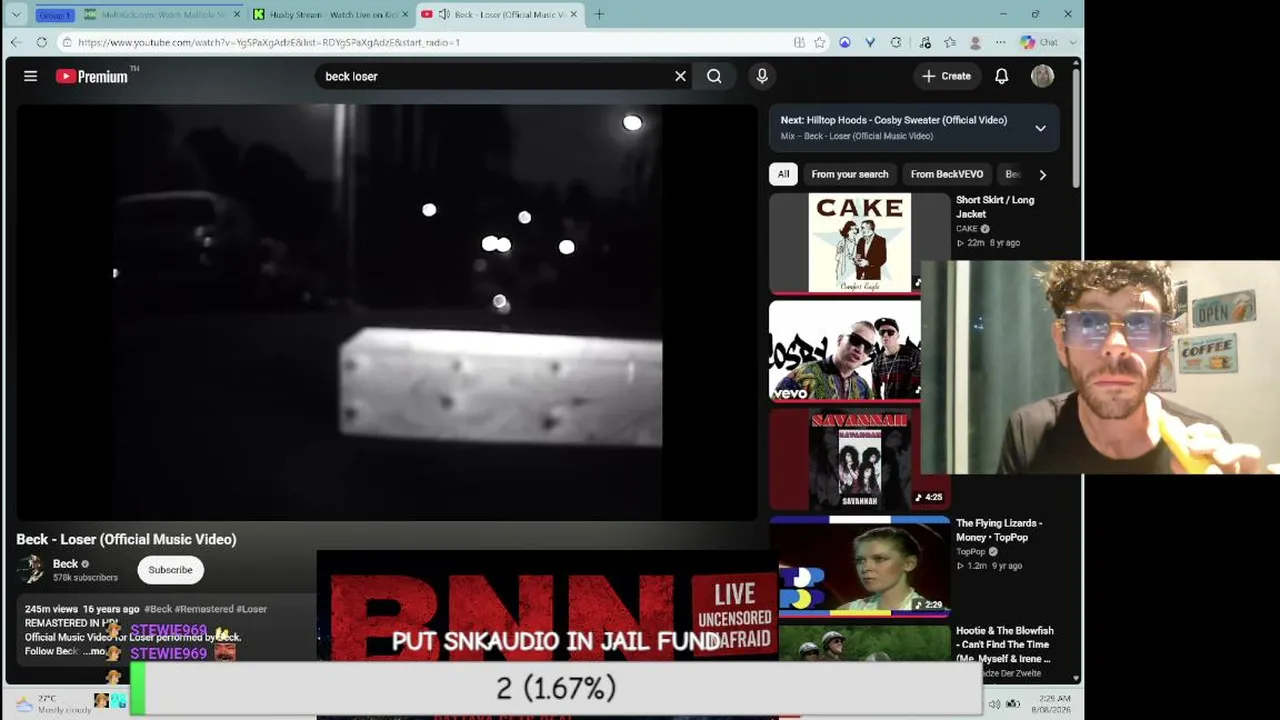Viewport: 1280px width, 720px height.
Task: Clear the 'beck loser' search text
Action: [680, 76]
